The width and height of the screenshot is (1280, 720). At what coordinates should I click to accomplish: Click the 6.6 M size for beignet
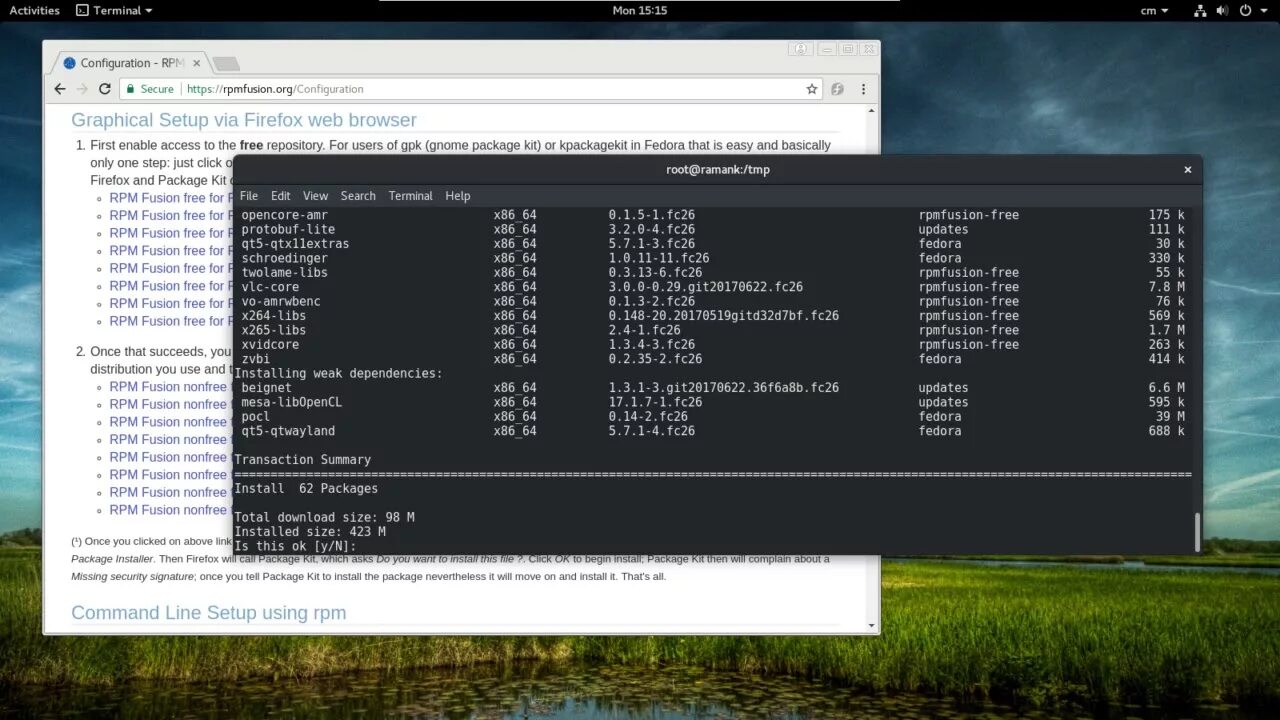1166,388
